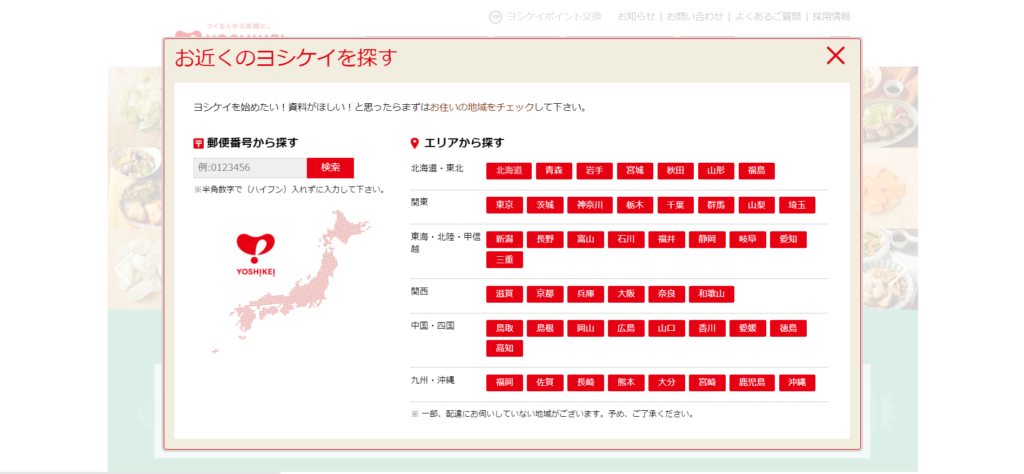Viewport: 1024px width, 474px height.
Task: Select 福井 prefecture button
Action: pyautogui.click(x=666, y=240)
